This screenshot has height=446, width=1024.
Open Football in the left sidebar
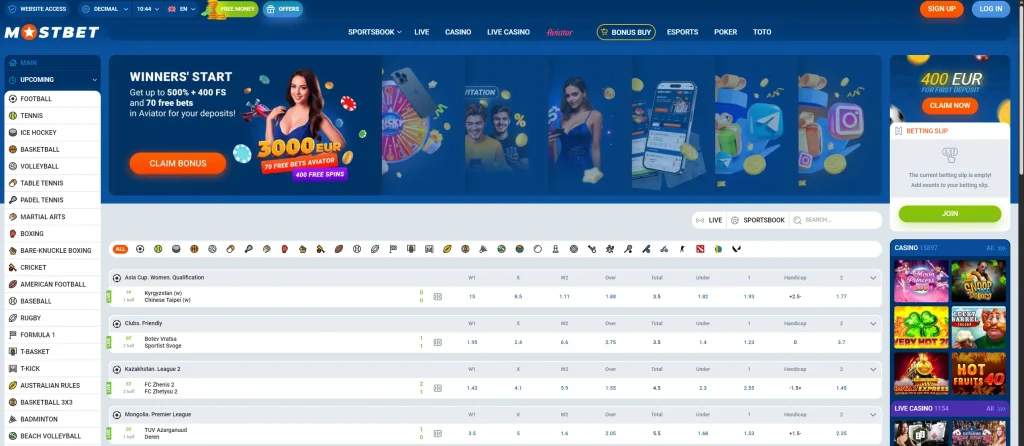click(x=52, y=99)
